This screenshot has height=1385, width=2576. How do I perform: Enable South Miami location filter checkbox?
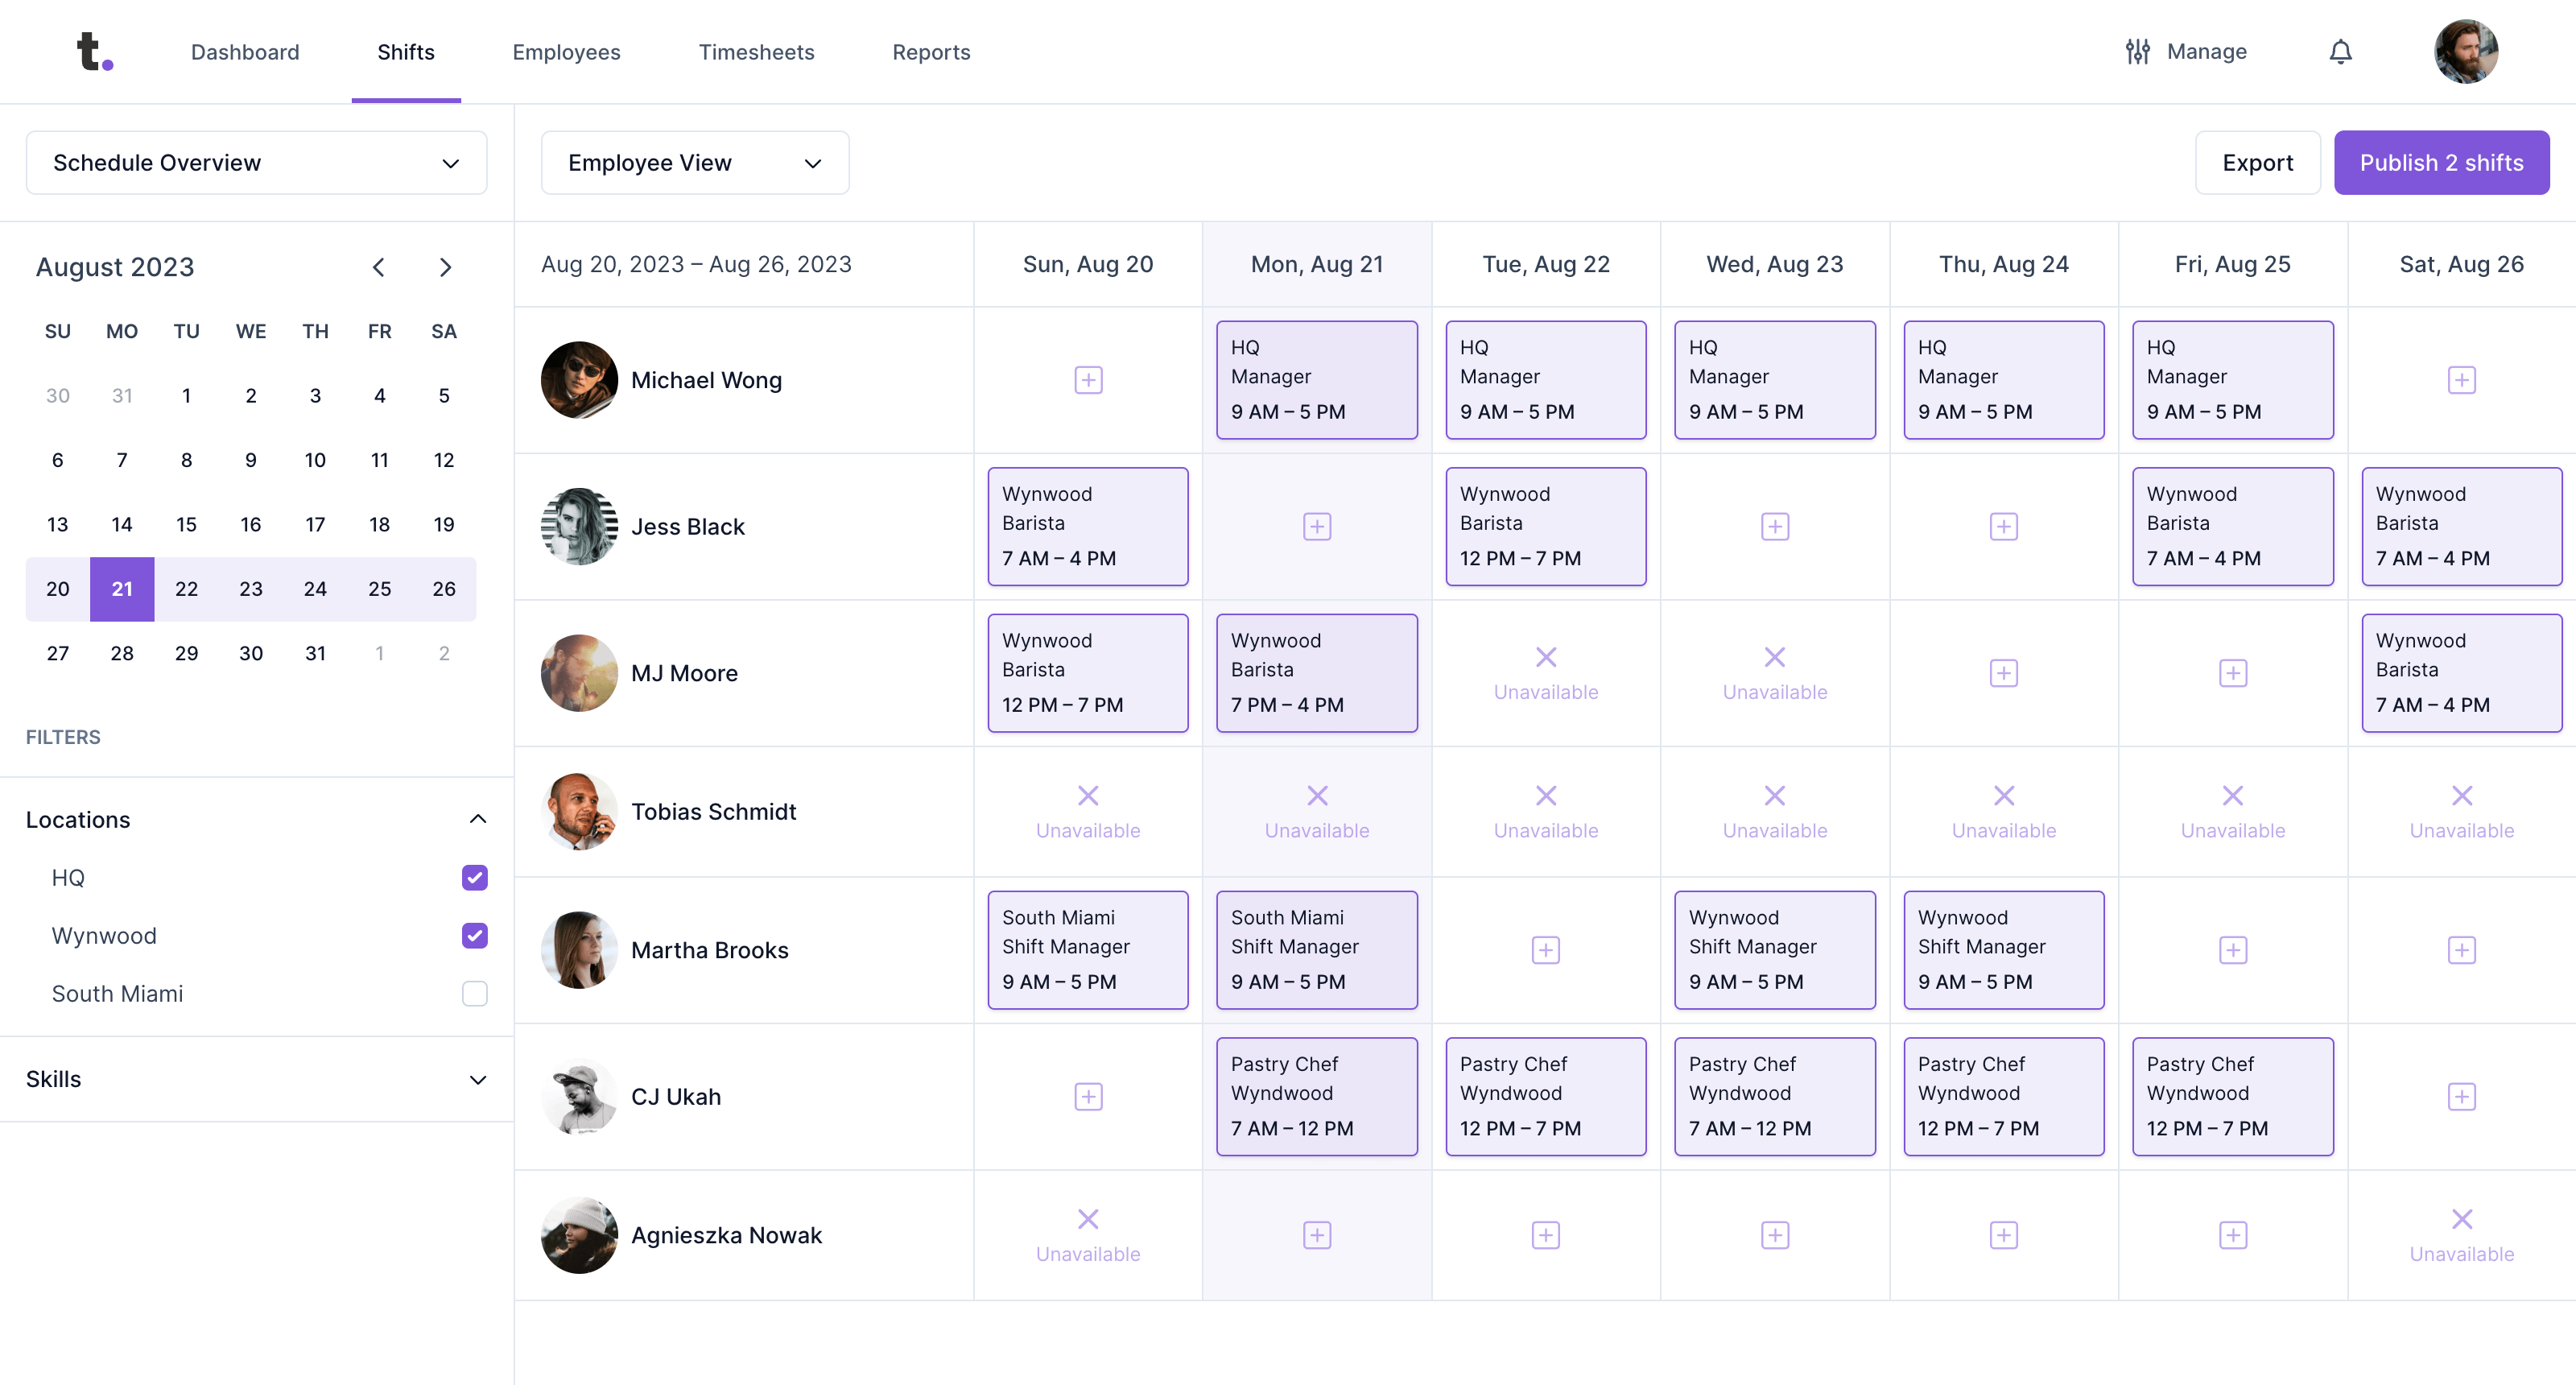474,993
